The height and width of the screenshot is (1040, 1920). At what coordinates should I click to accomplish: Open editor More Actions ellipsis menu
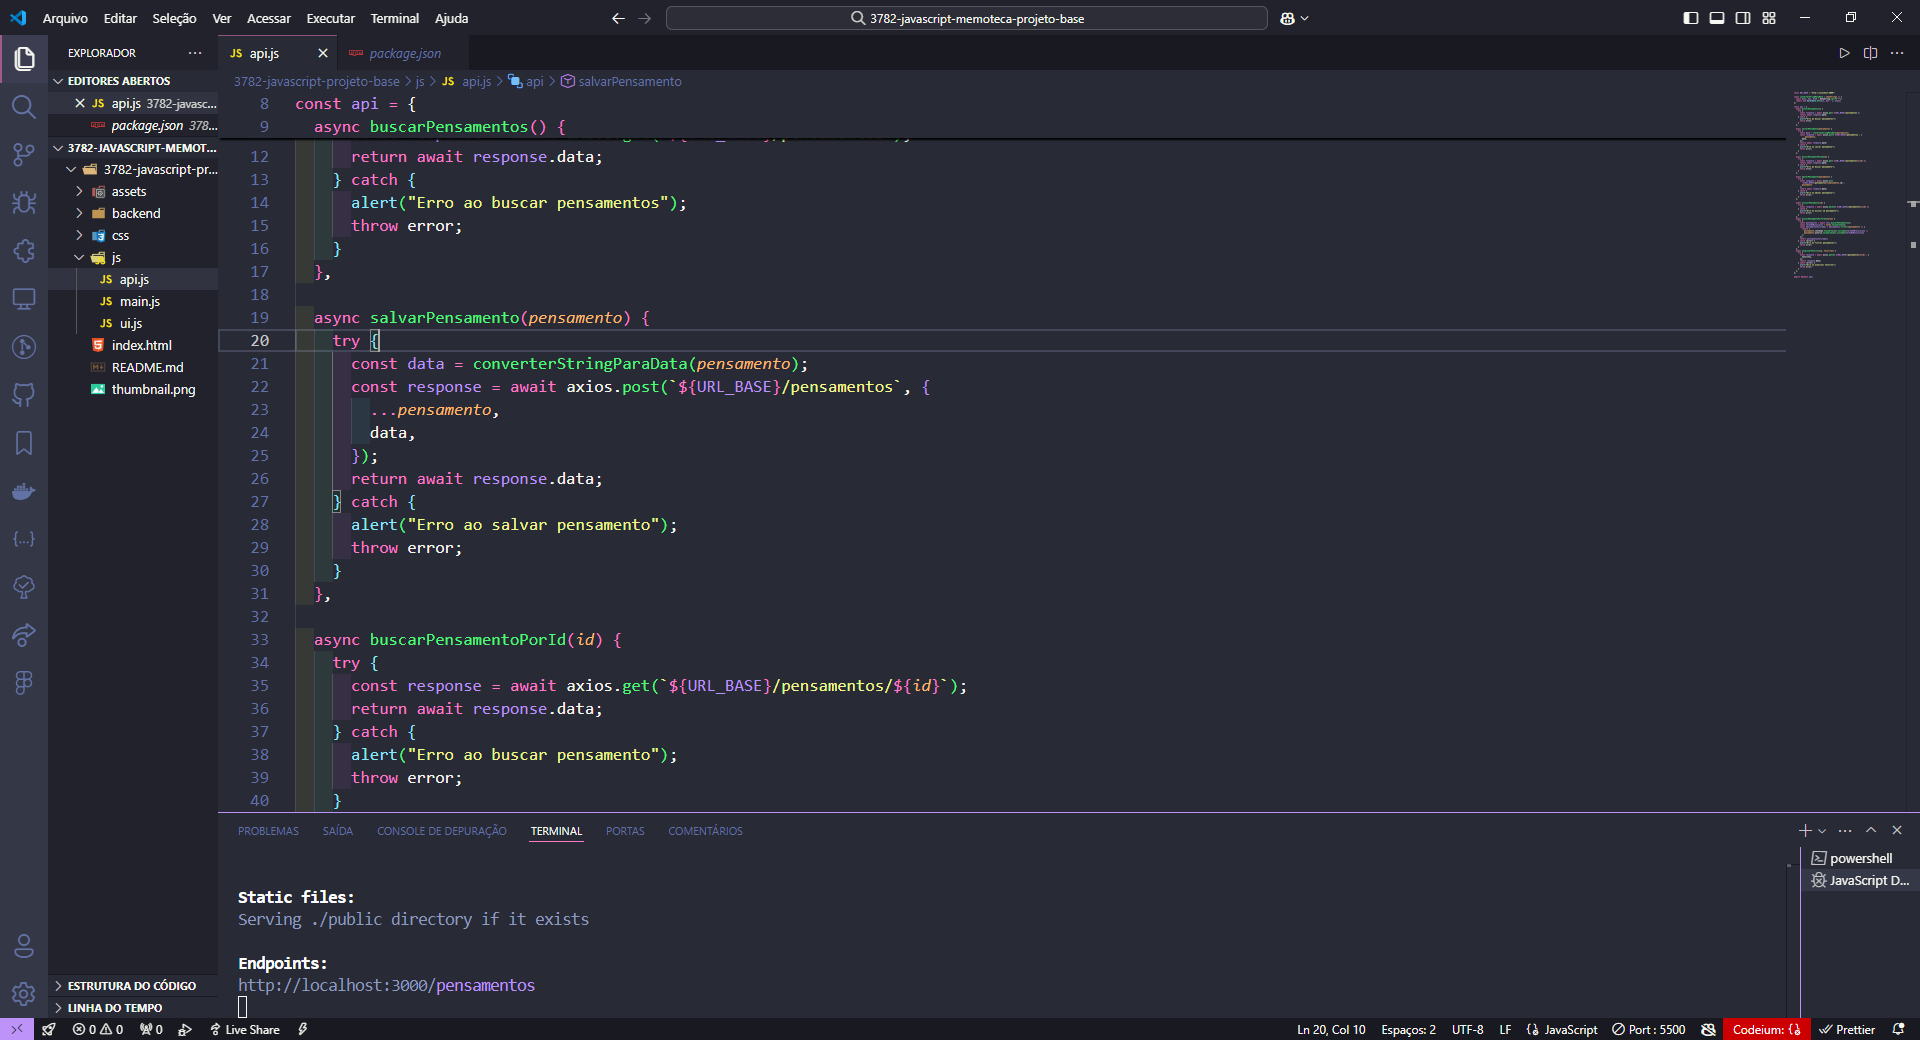click(1897, 53)
